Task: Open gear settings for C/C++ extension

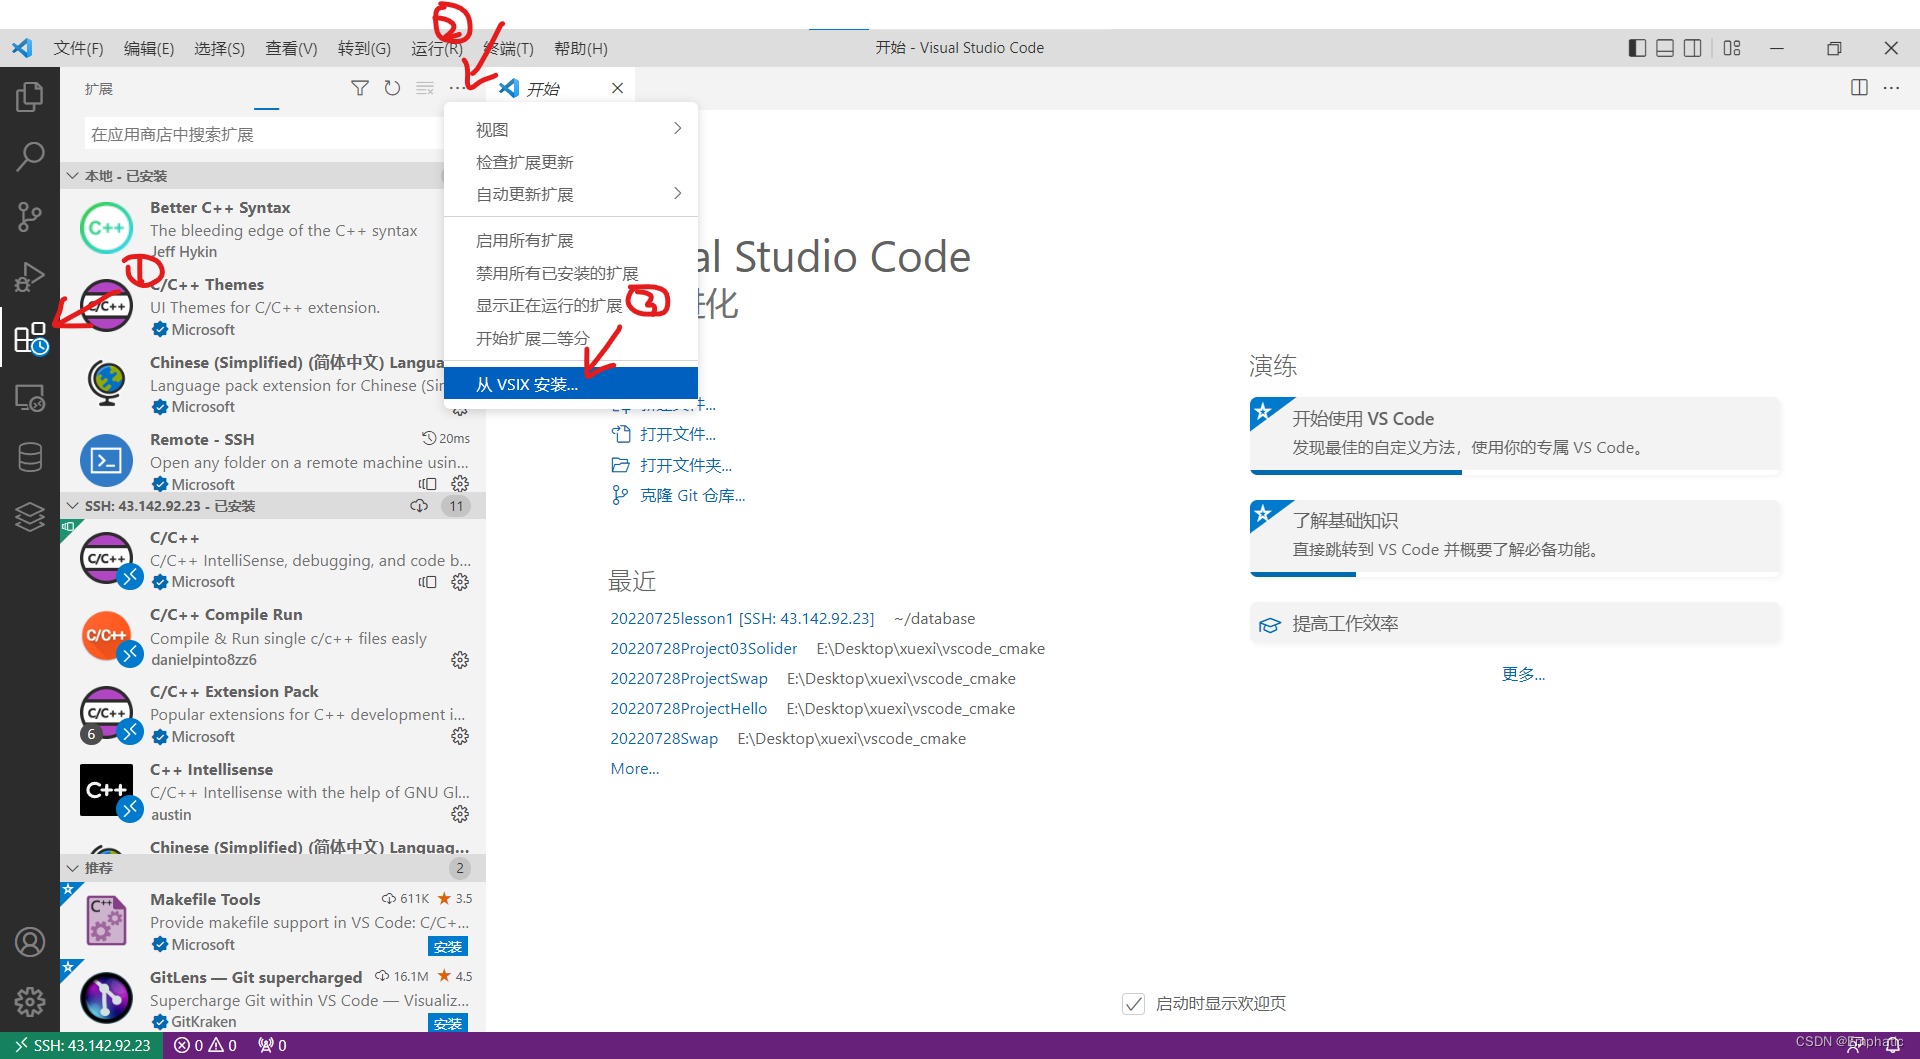Action: point(460,582)
